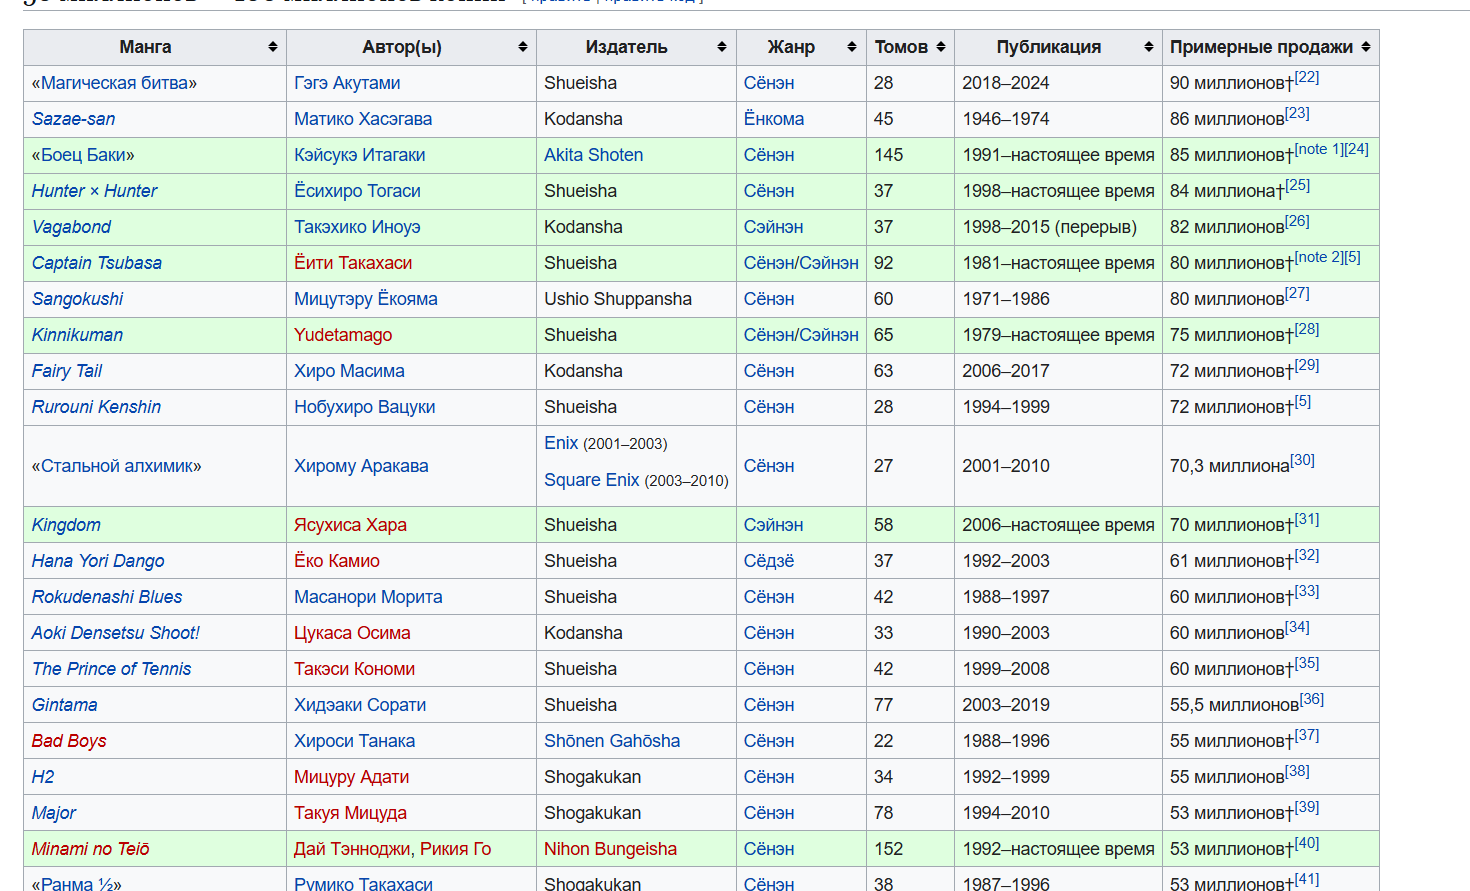1470x891 pixels.
Task: Open the Captain Tsubasa link
Action: [x=96, y=263]
